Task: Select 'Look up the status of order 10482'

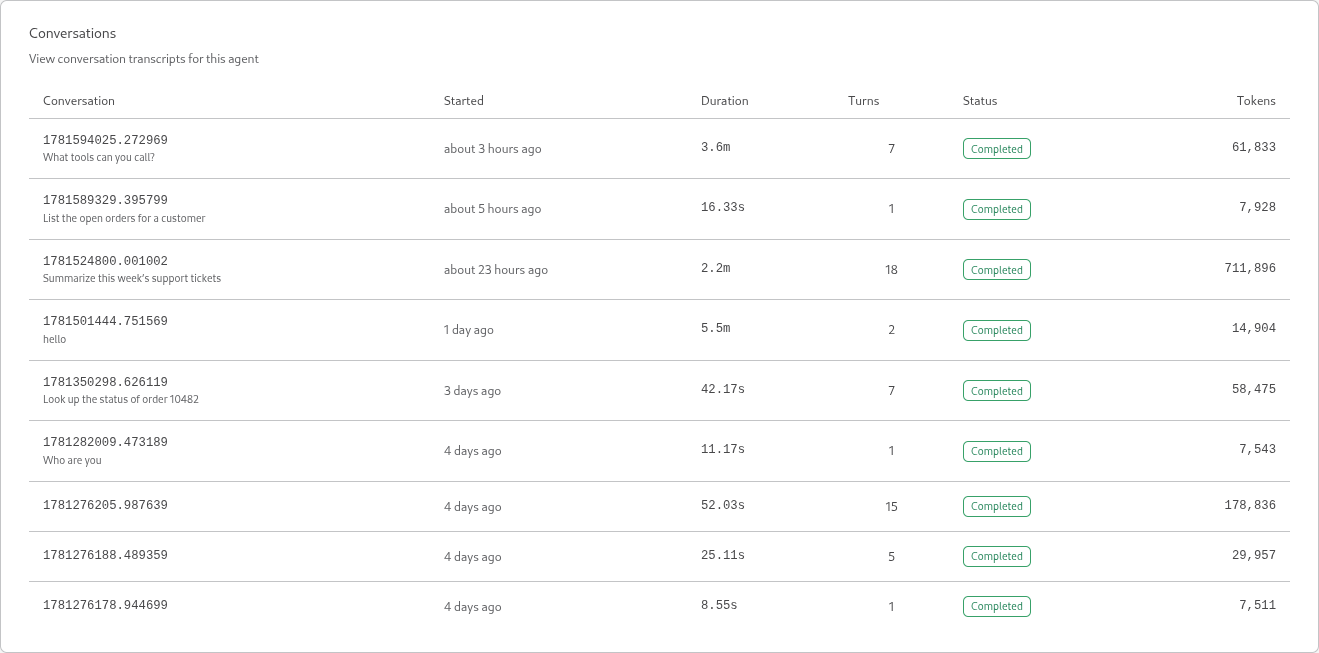Action: click(x=121, y=399)
